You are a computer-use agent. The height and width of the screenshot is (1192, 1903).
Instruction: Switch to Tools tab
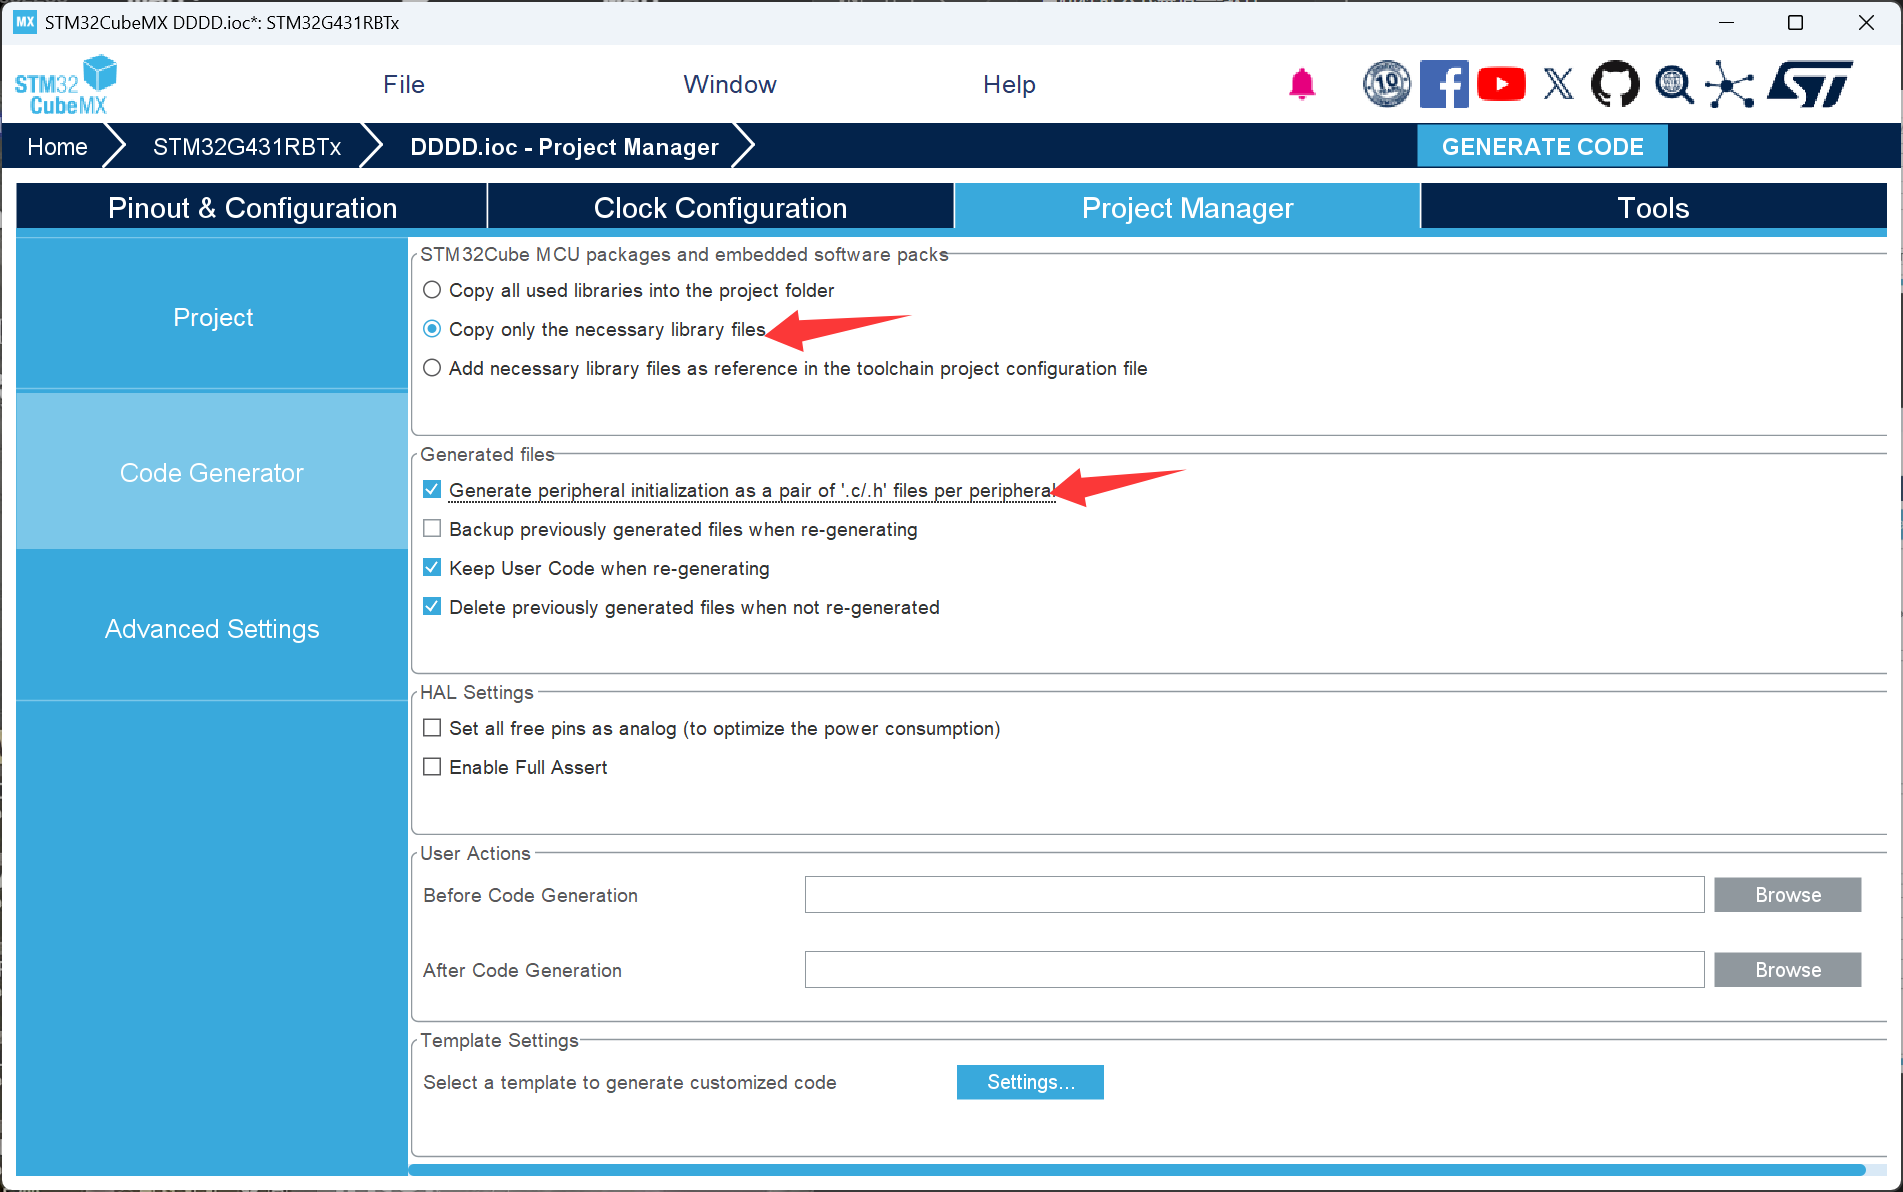coord(1653,207)
